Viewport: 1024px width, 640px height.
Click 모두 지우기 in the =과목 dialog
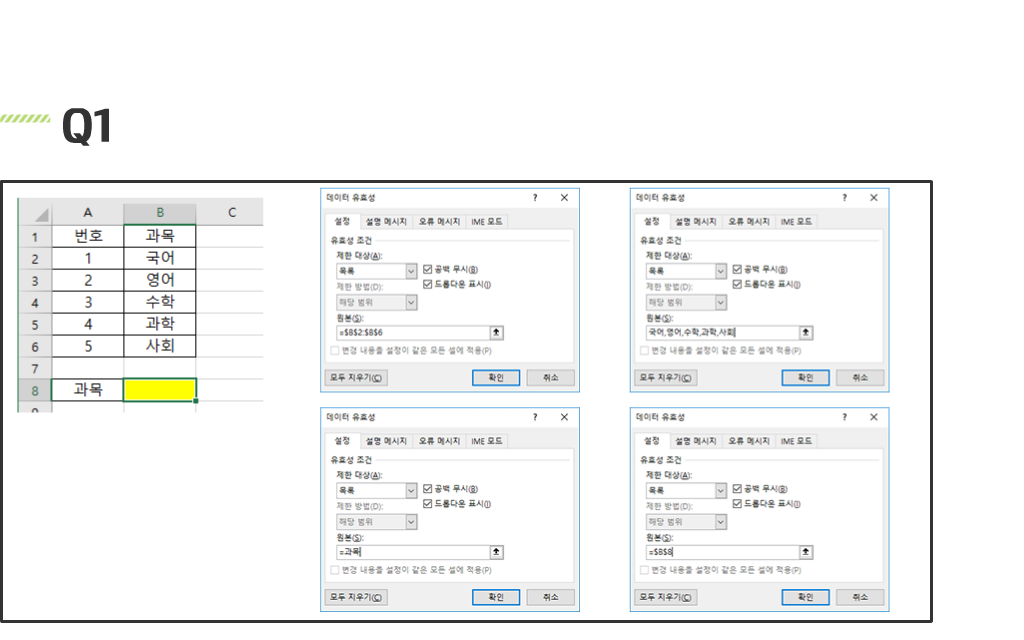356,597
